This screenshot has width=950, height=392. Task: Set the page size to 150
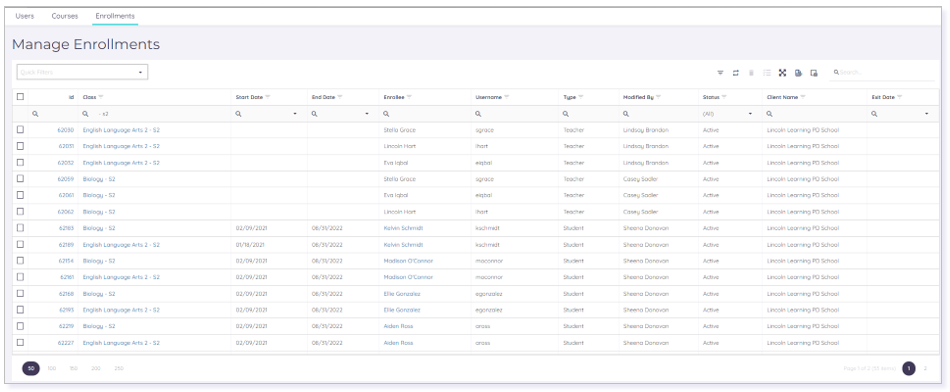pos(73,368)
